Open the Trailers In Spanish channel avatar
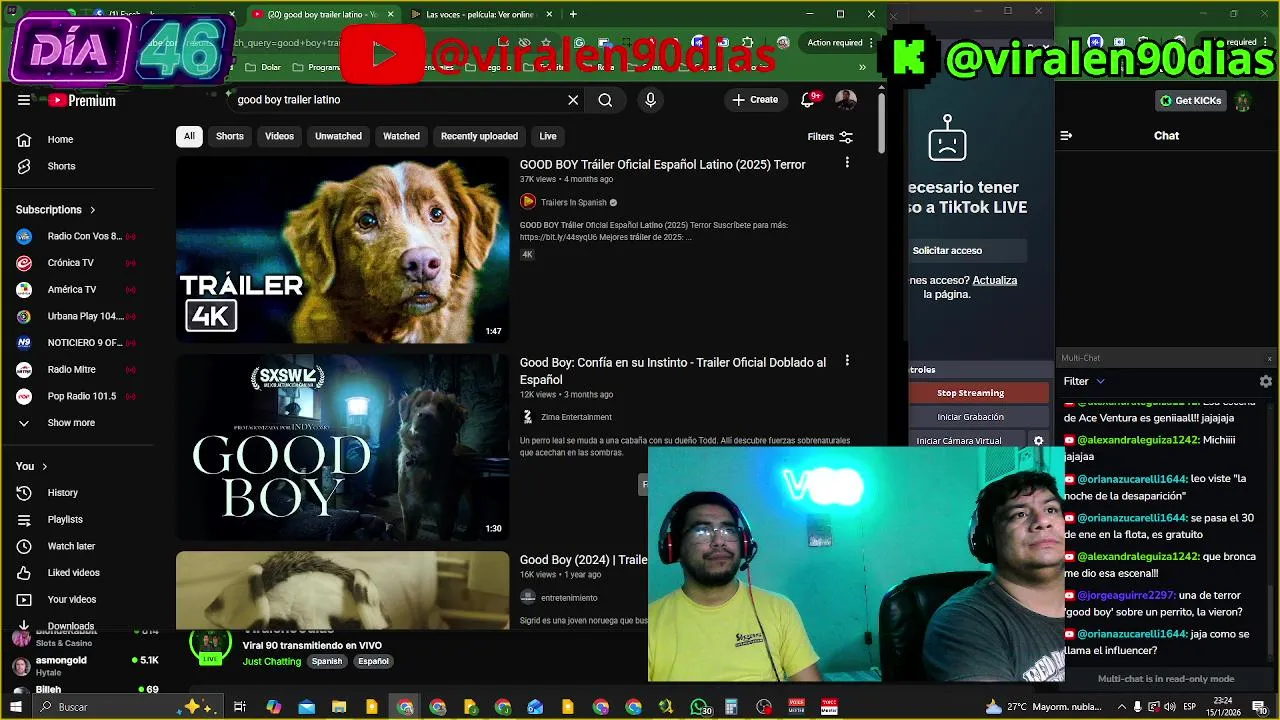The image size is (1280, 720). (x=528, y=202)
